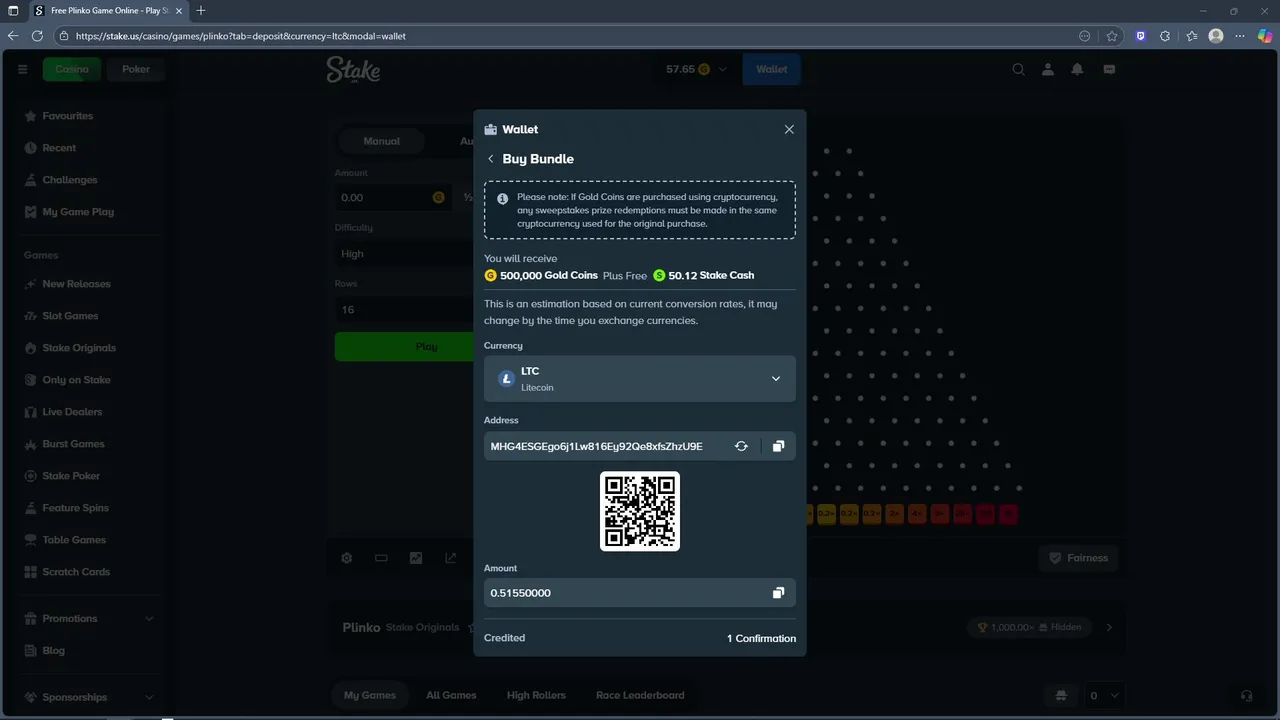Viewport: 1280px width, 720px height.
Task: Open game settings gear icon
Action: click(347, 558)
